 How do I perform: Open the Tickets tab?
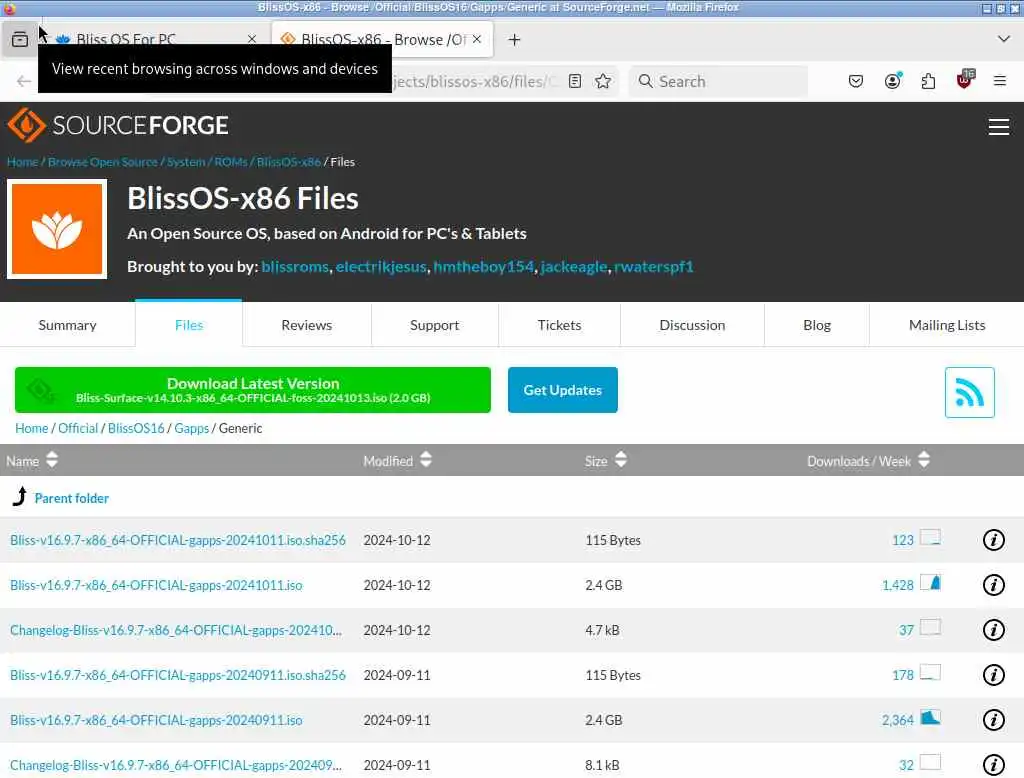559,325
